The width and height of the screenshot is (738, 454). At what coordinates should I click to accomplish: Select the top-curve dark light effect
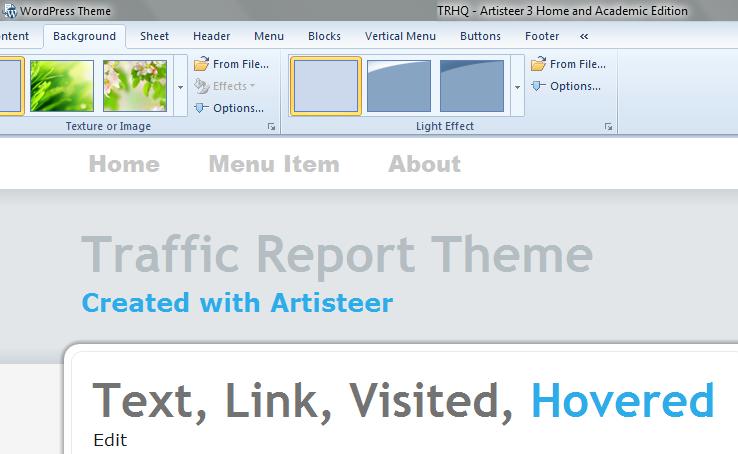[x=472, y=86]
